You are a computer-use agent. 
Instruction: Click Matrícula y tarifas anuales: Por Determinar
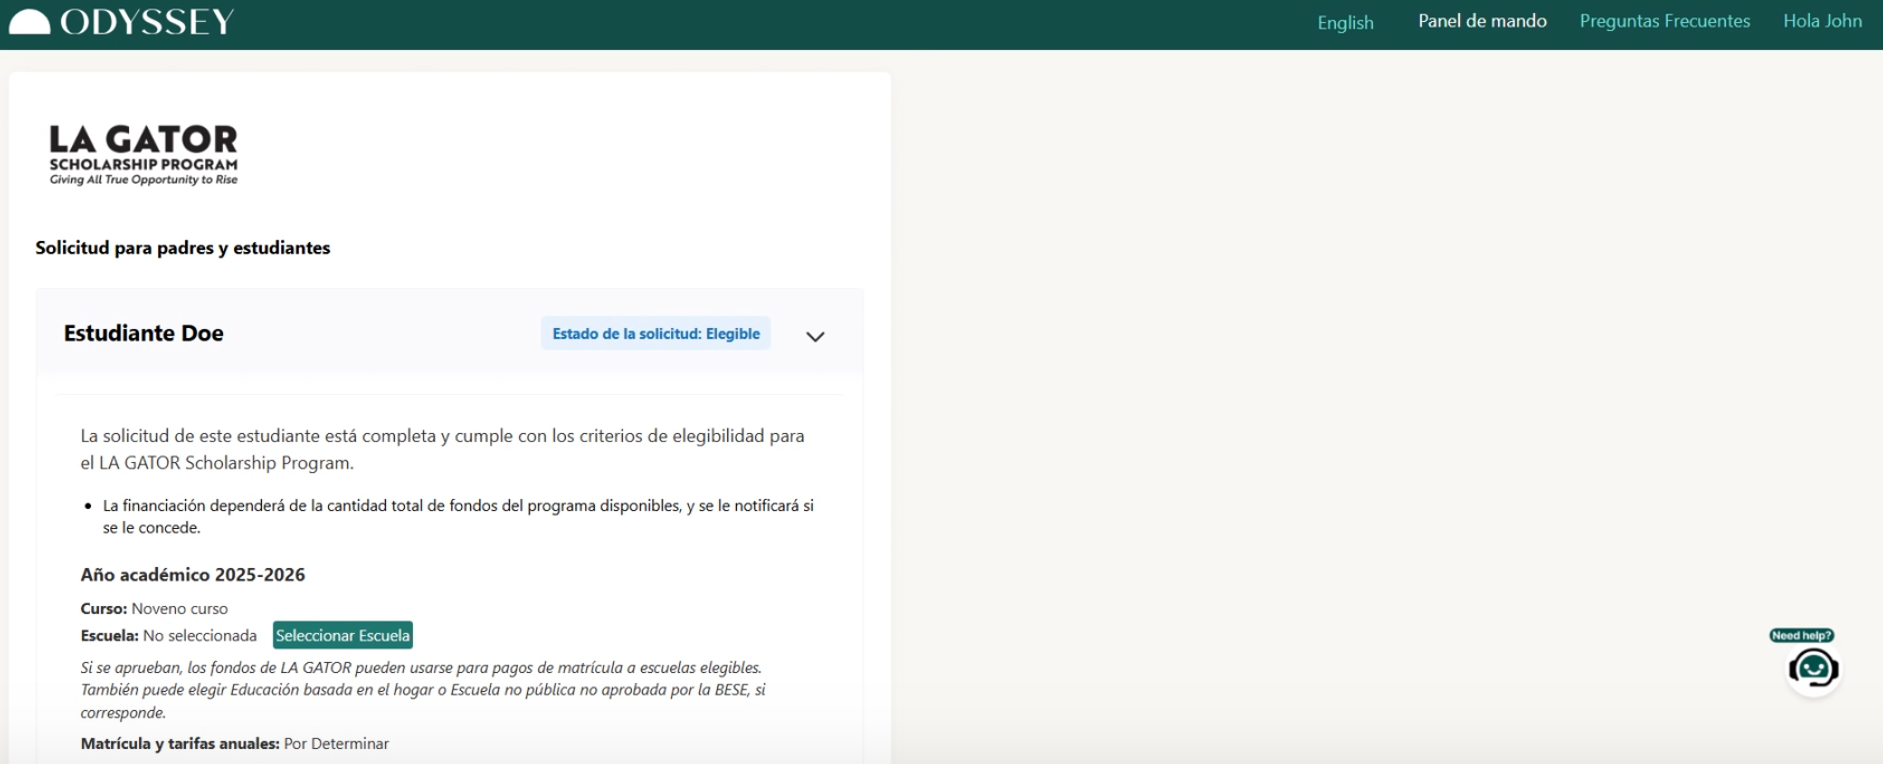pyautogui.click(x=235, y=743)
